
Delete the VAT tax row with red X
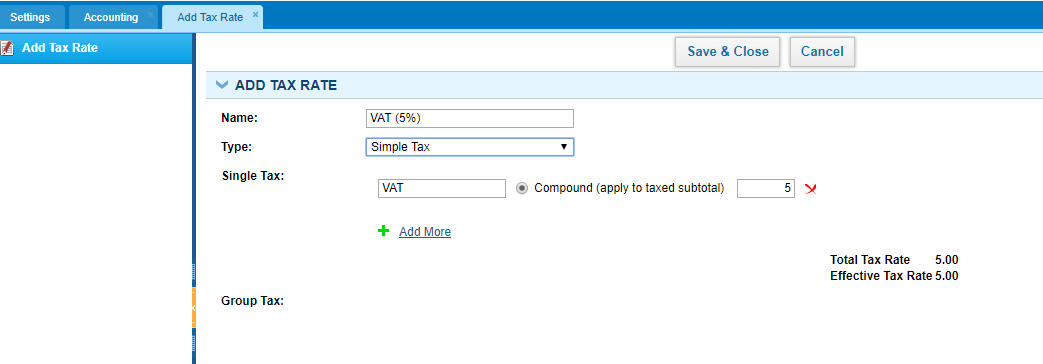810,189
